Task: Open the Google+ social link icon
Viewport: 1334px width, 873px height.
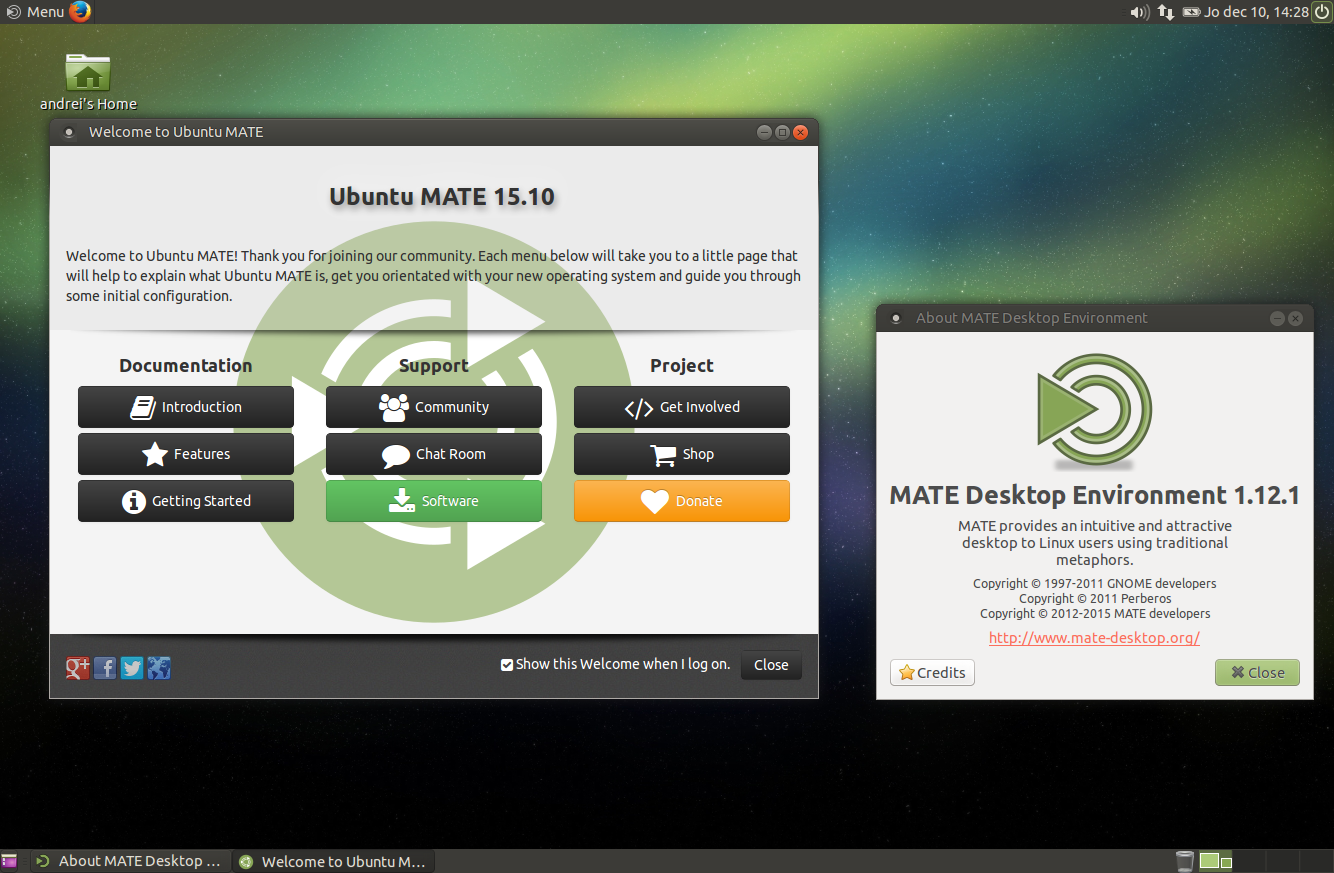Action: click(x=78, y=668)
